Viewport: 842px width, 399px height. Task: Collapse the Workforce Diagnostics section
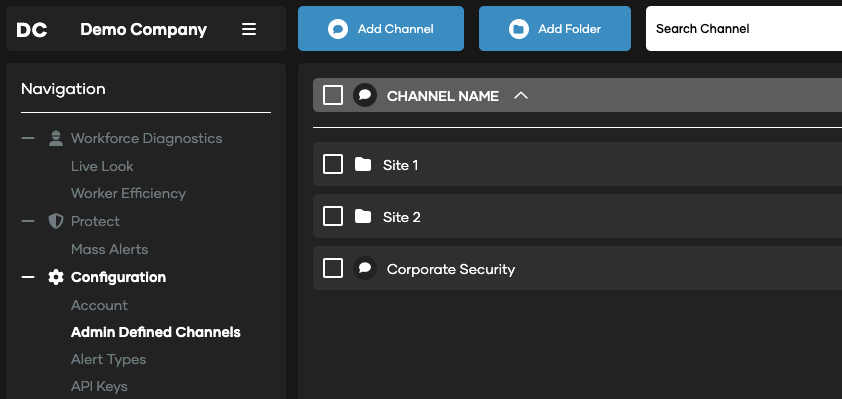tap(28, 139)
